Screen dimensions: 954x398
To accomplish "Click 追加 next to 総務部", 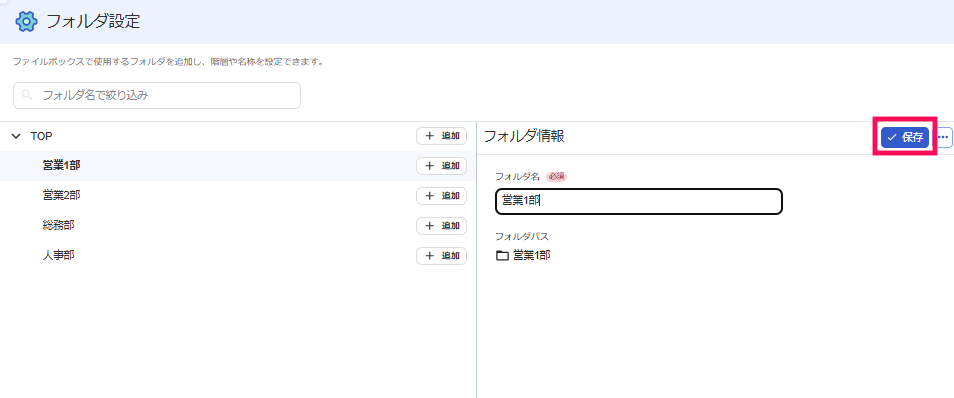I will pyautogui.click(x=441, y=226).
